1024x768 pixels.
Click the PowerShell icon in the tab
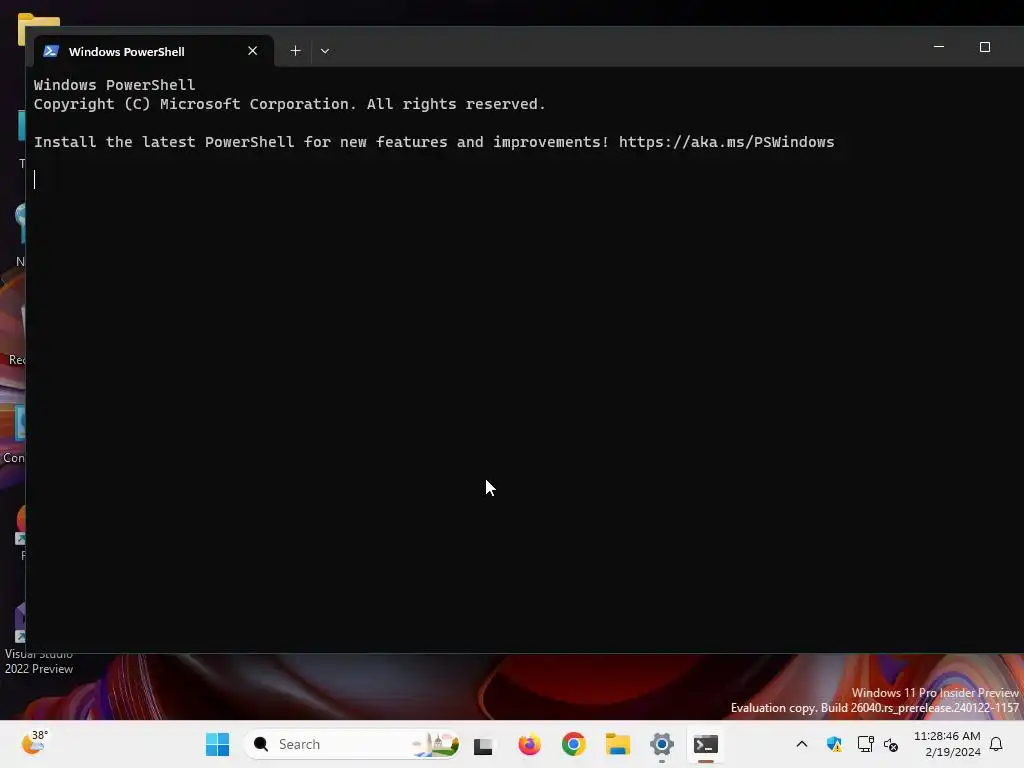[51, 51]
